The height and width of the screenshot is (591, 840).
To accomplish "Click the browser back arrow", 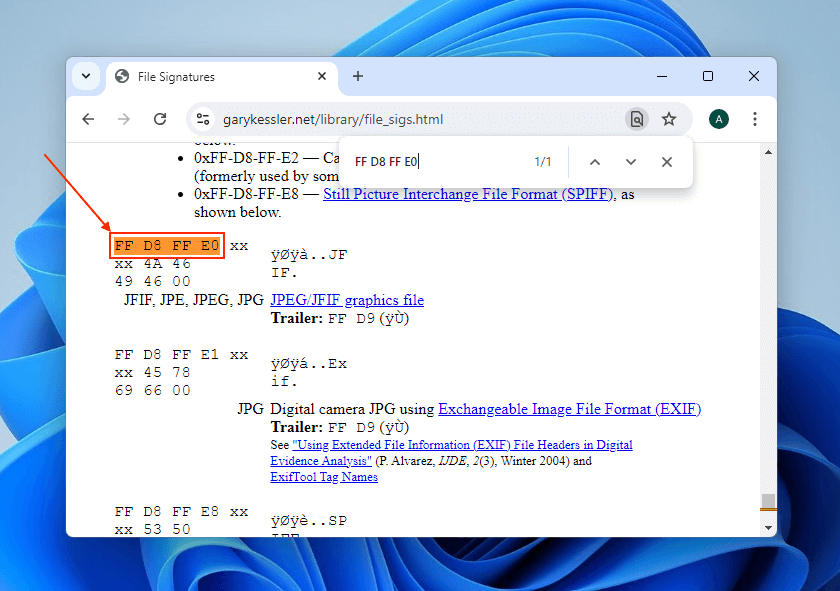I will coord(88,119).
